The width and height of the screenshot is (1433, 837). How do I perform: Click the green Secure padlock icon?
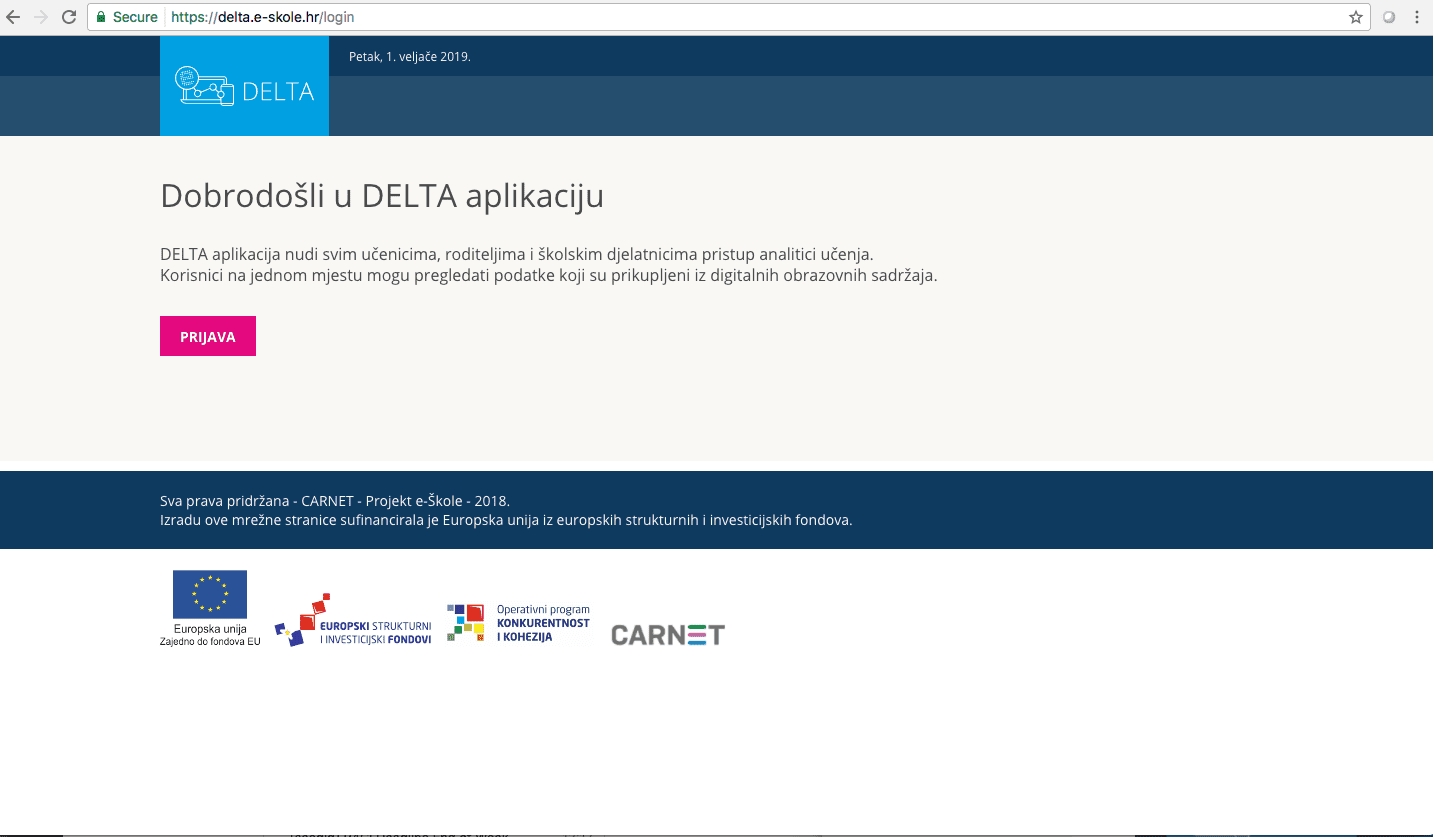click(100, 17)
